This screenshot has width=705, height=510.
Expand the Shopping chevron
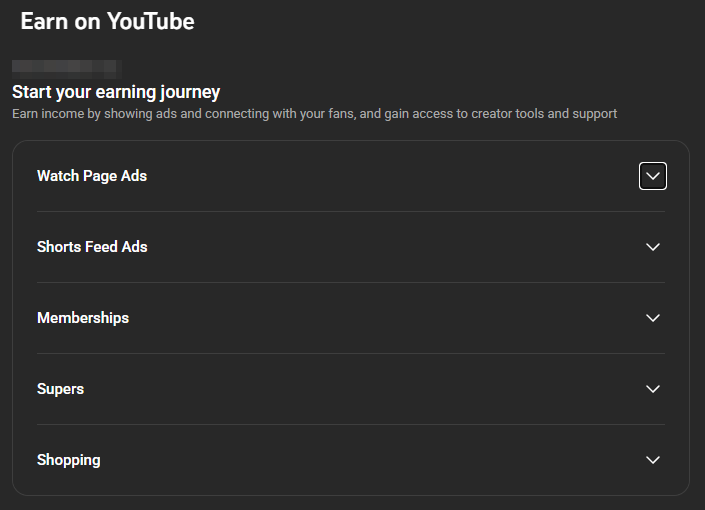click(652, 460)
